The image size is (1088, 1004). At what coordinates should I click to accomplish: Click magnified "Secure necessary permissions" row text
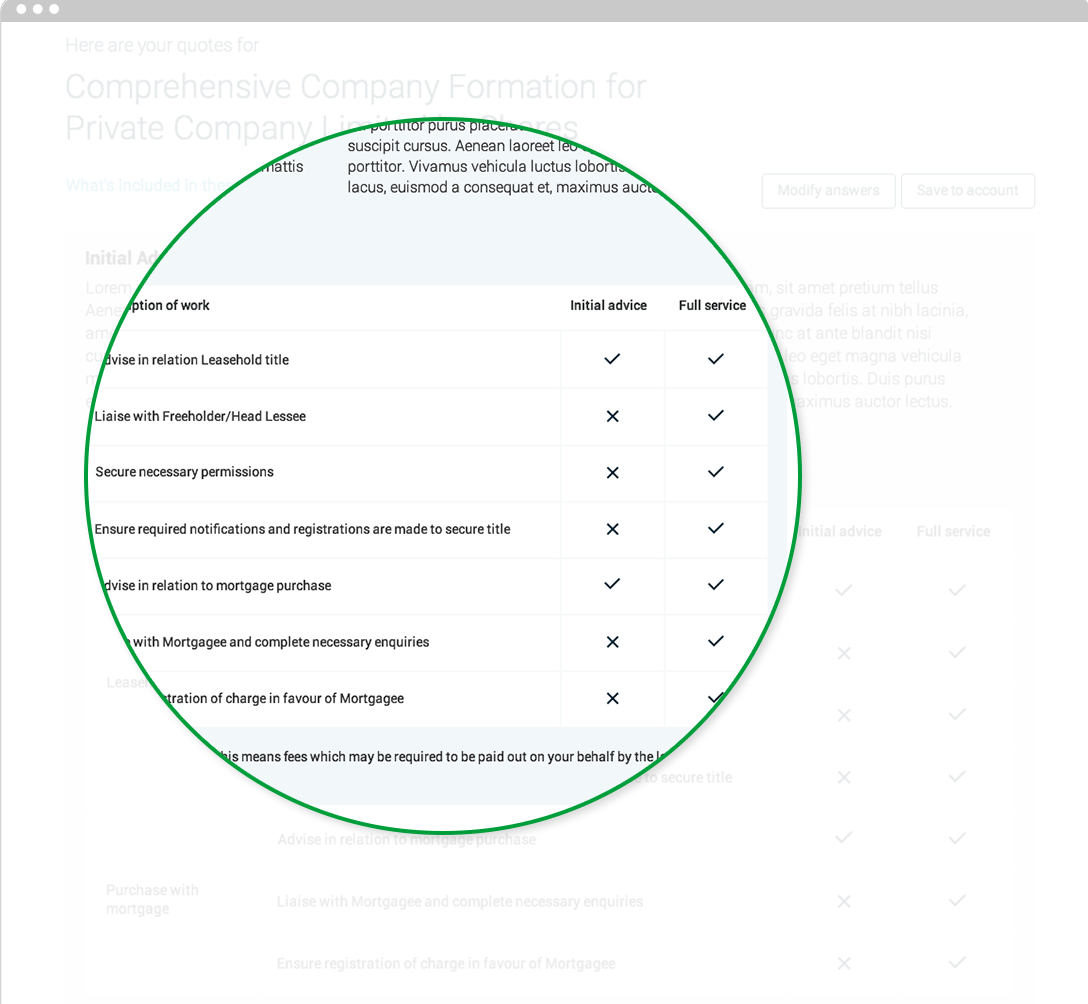tap(184, 472)
